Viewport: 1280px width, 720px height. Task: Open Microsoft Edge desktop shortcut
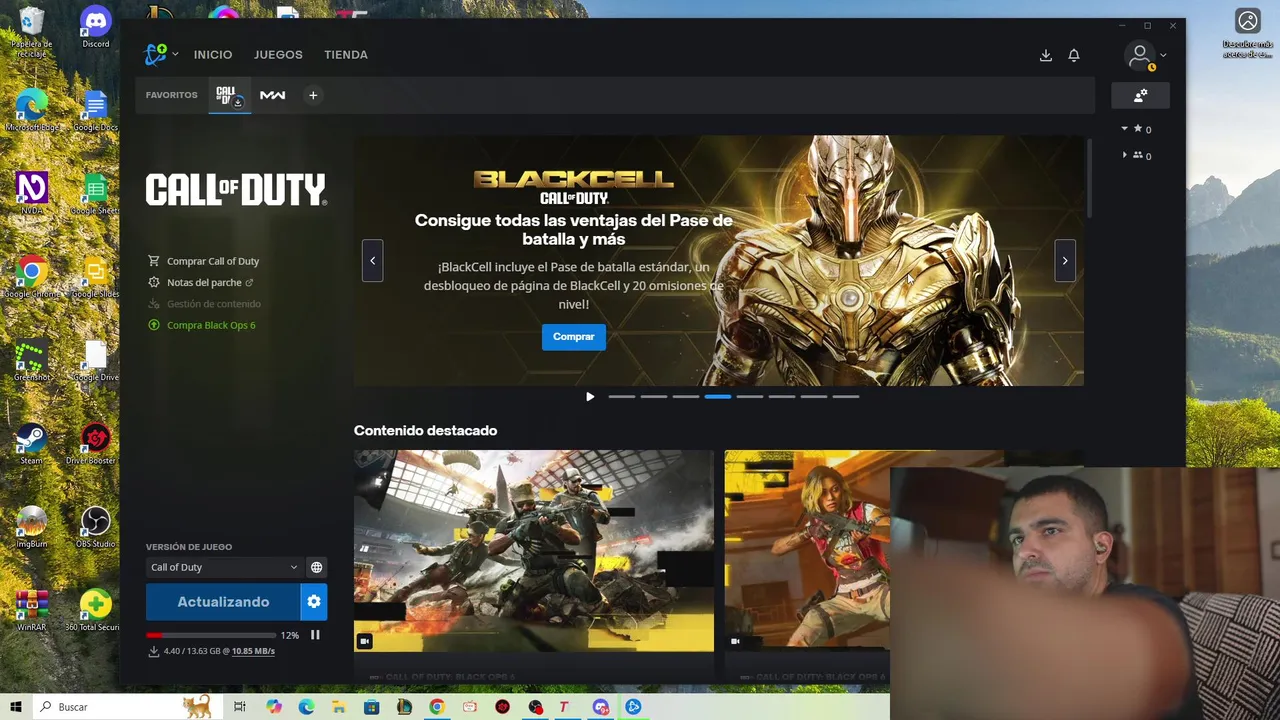click(32, 111)
